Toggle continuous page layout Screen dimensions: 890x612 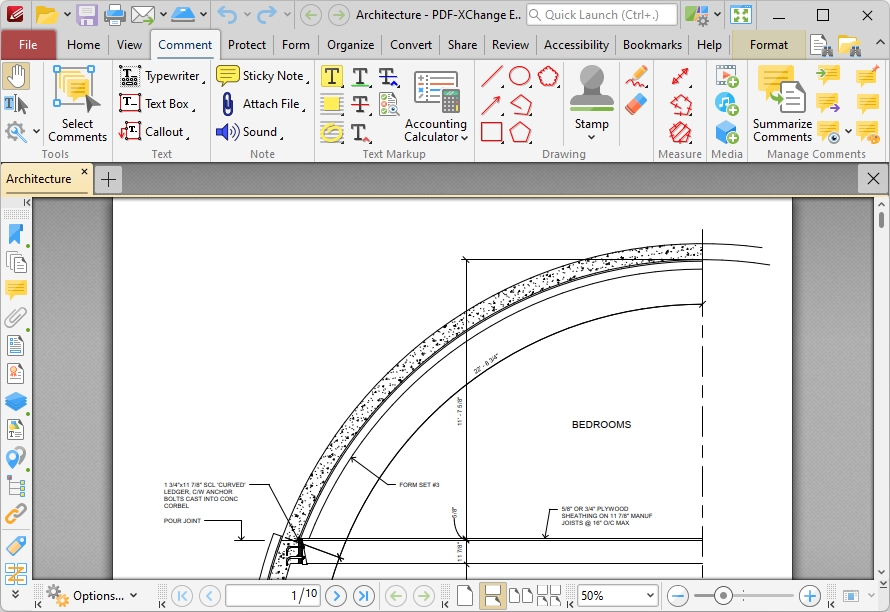[x=492, y=596]
